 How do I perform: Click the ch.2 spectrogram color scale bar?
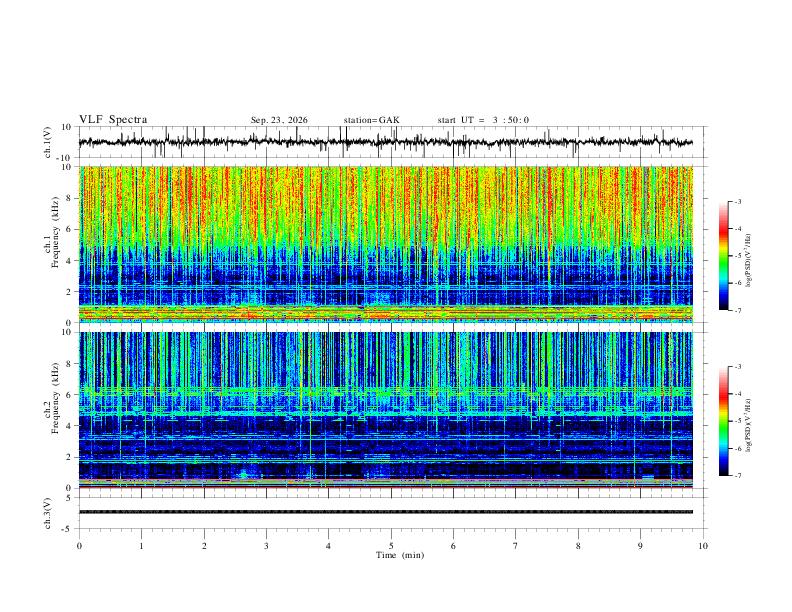click(x=723, y=421)
